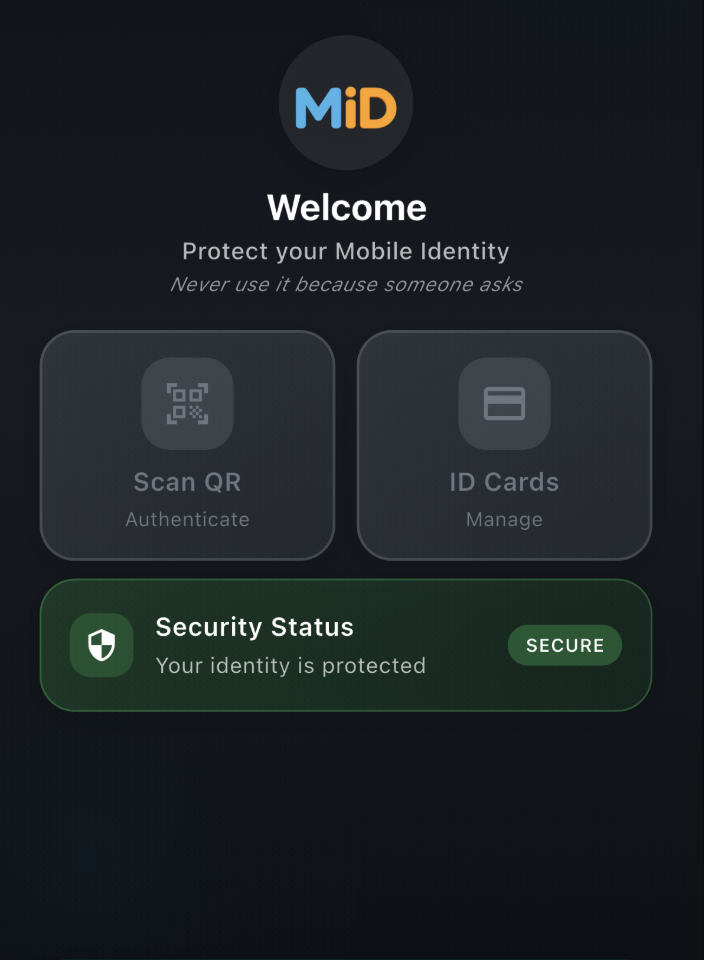Click the MiD logo at top

(346, 104)
